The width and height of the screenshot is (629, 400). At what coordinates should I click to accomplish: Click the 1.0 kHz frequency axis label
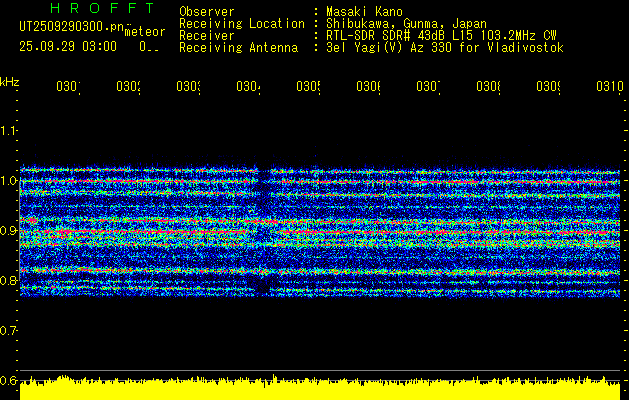click(x=8, y=180)
